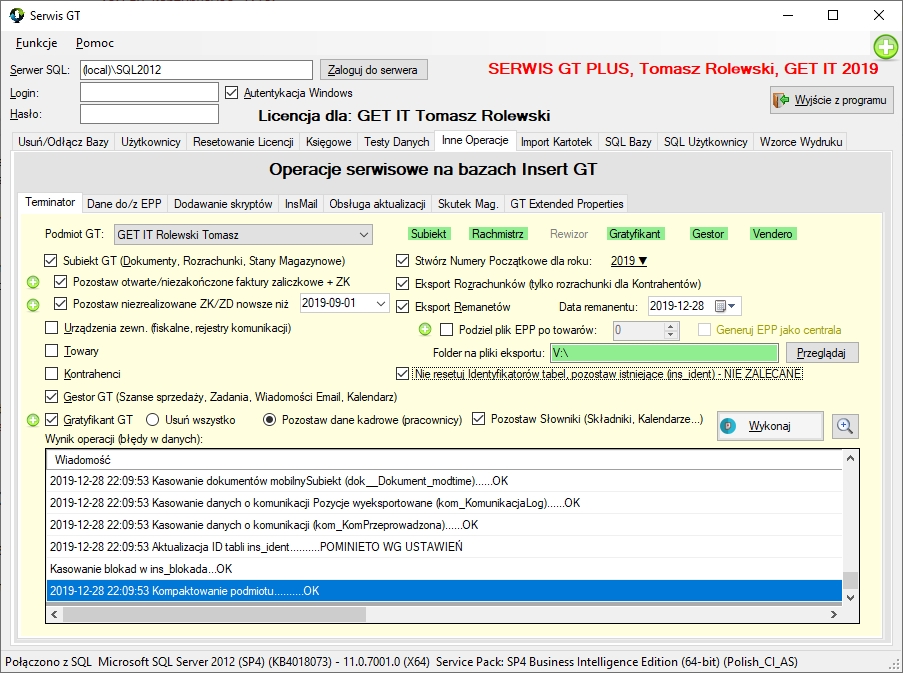The height and width of the screenshot is (673, 903).
Task: Open the Resetowanie Licencji tab
Action: point(243,142)
